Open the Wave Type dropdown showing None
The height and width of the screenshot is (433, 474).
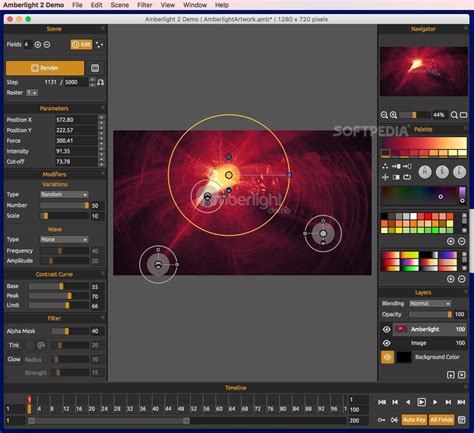click(64, 239)
